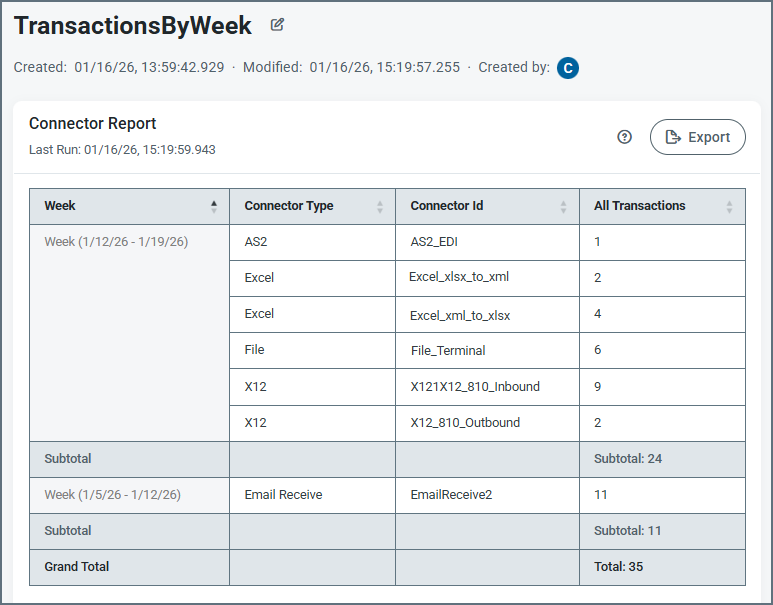Click sort arrows in Connector Id header
The width and height of the screenshot is (773, 605).
click(x=563, y=206)
